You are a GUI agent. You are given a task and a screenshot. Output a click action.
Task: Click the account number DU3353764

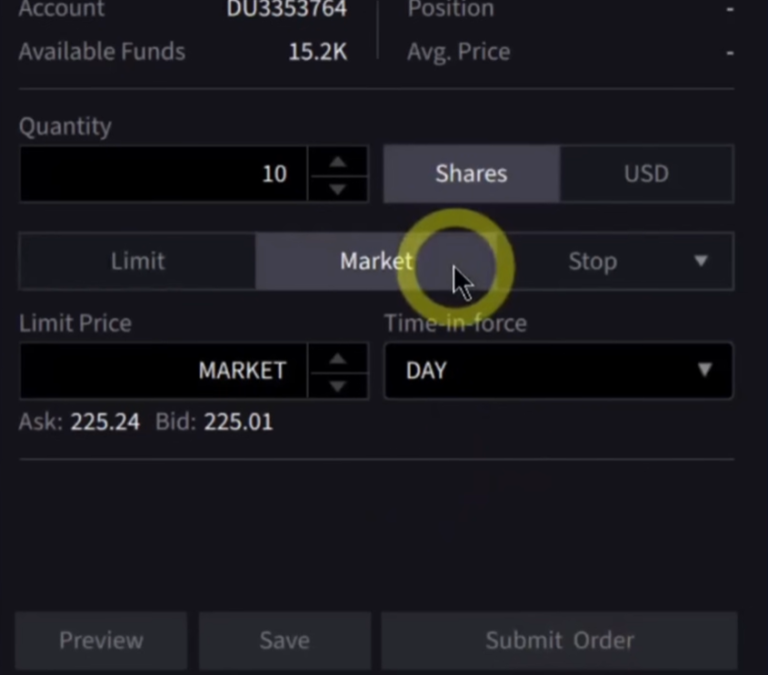(x=286, y=10)
